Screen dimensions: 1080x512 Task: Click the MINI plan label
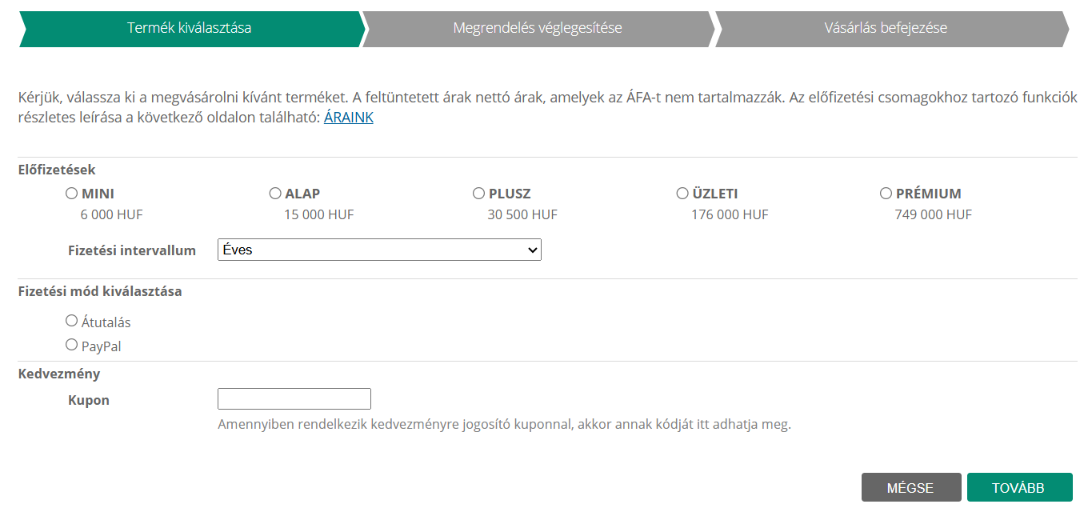click(98, 194)
